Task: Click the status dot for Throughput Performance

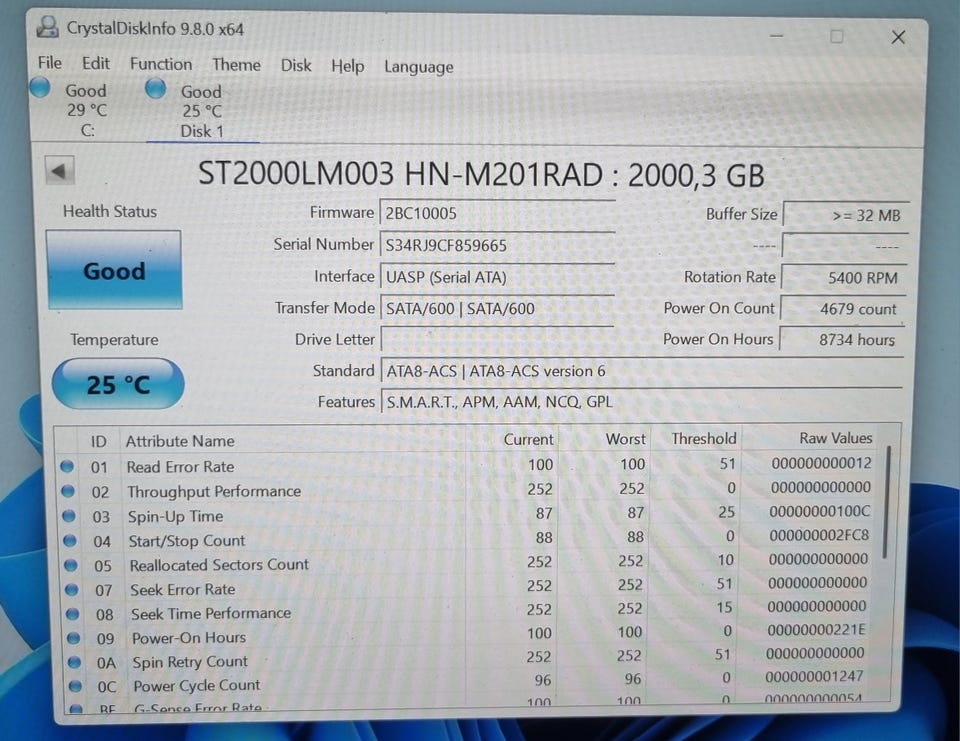Action: click(x=68, y=491)
